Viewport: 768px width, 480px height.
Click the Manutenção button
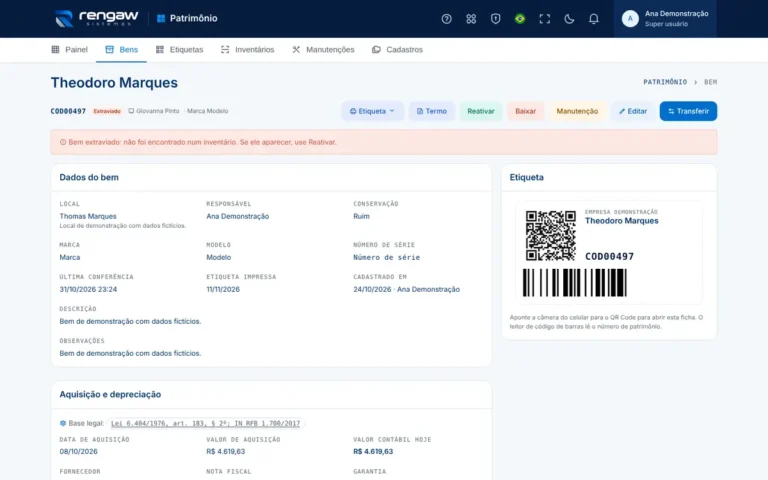click(577, 111)
